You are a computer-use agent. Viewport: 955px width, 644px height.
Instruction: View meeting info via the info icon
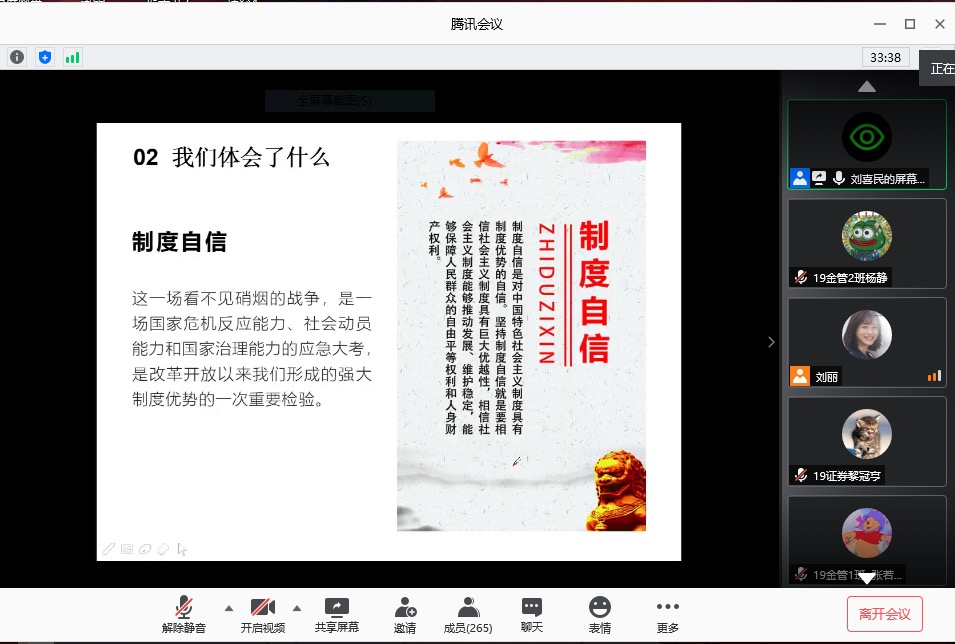point(16,57)
